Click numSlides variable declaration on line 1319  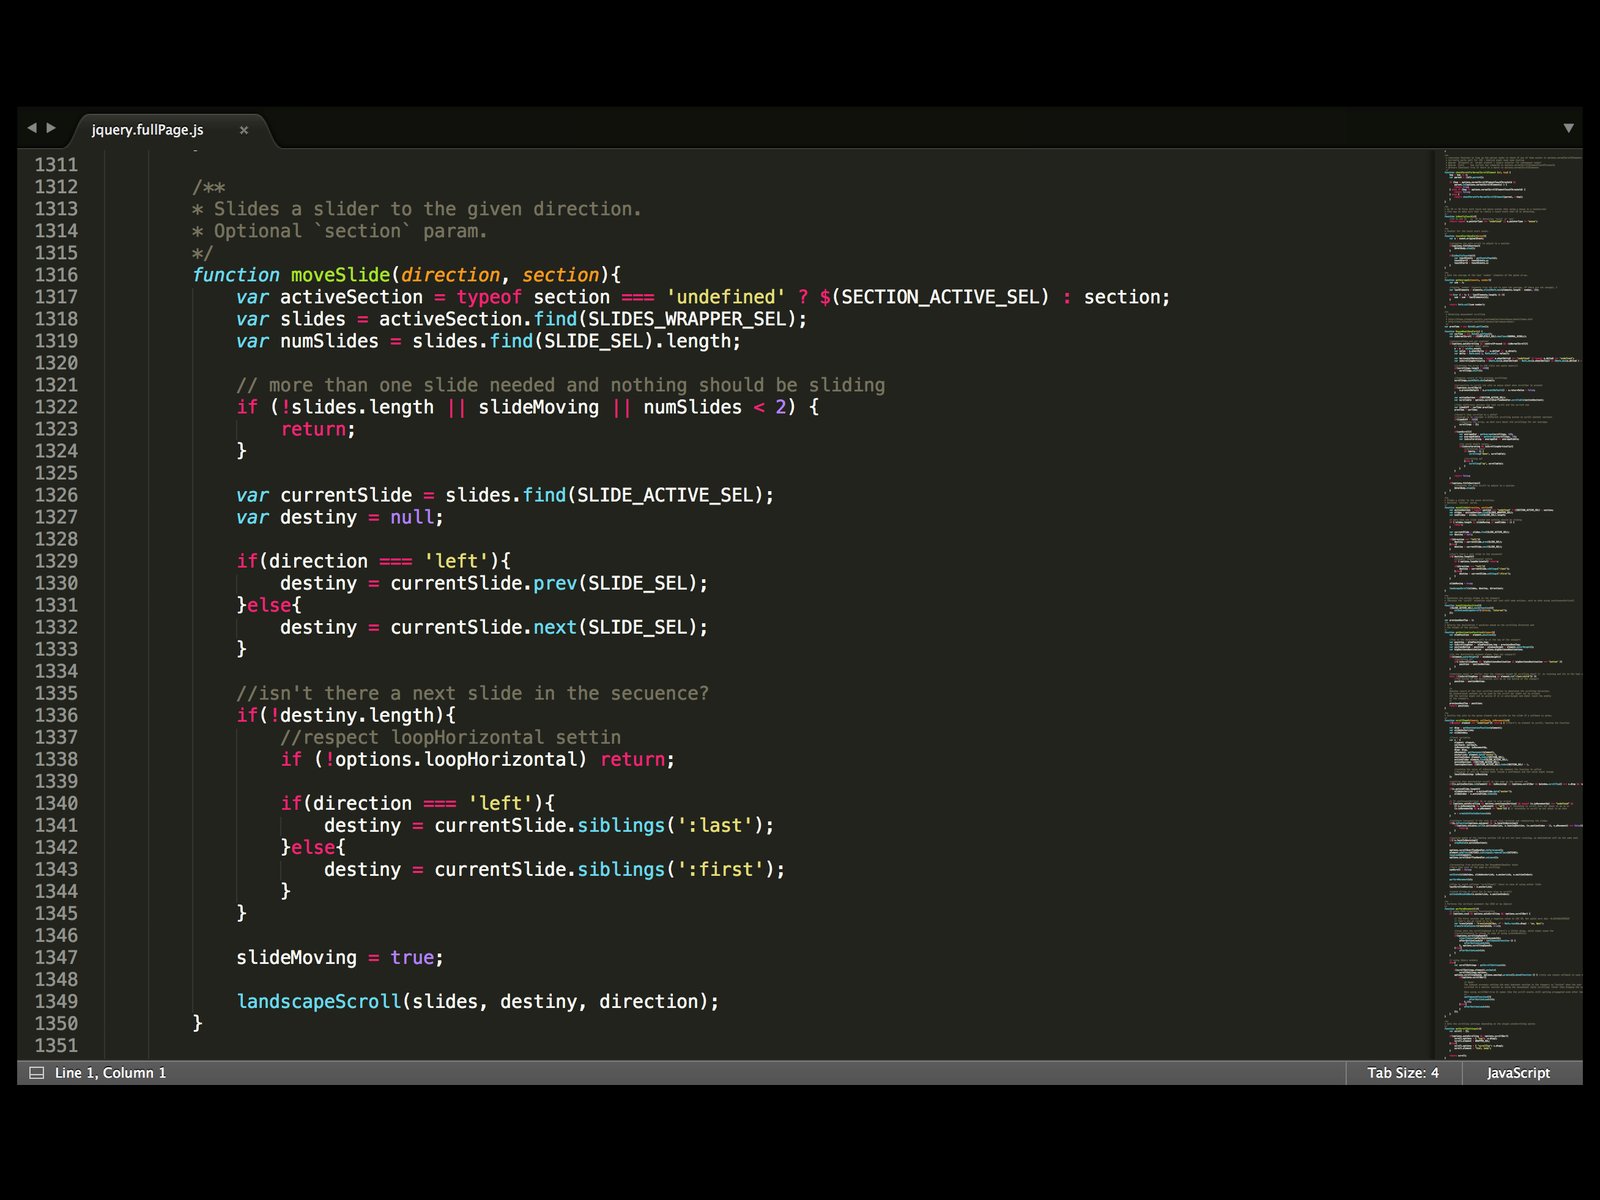tap(329, 341)
